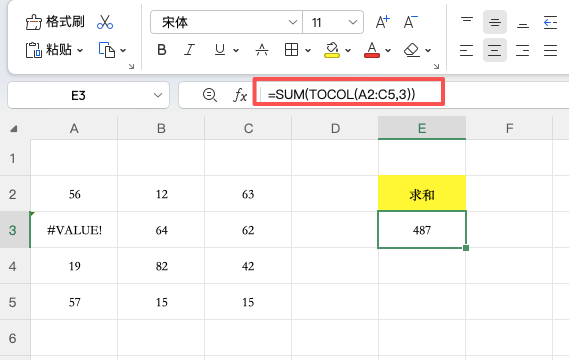
Task: Click the Format Painter (格式刷) button
Action: [x=55, y=22]
